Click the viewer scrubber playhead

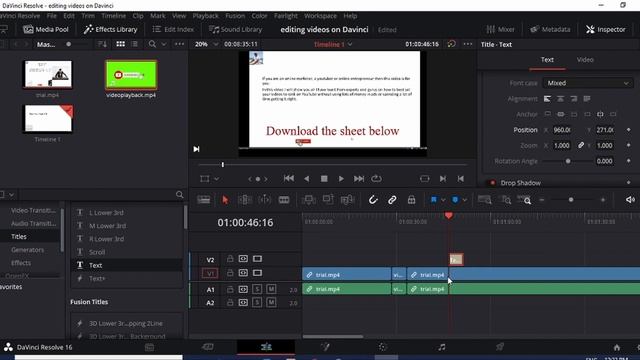(x=222, y=164)
